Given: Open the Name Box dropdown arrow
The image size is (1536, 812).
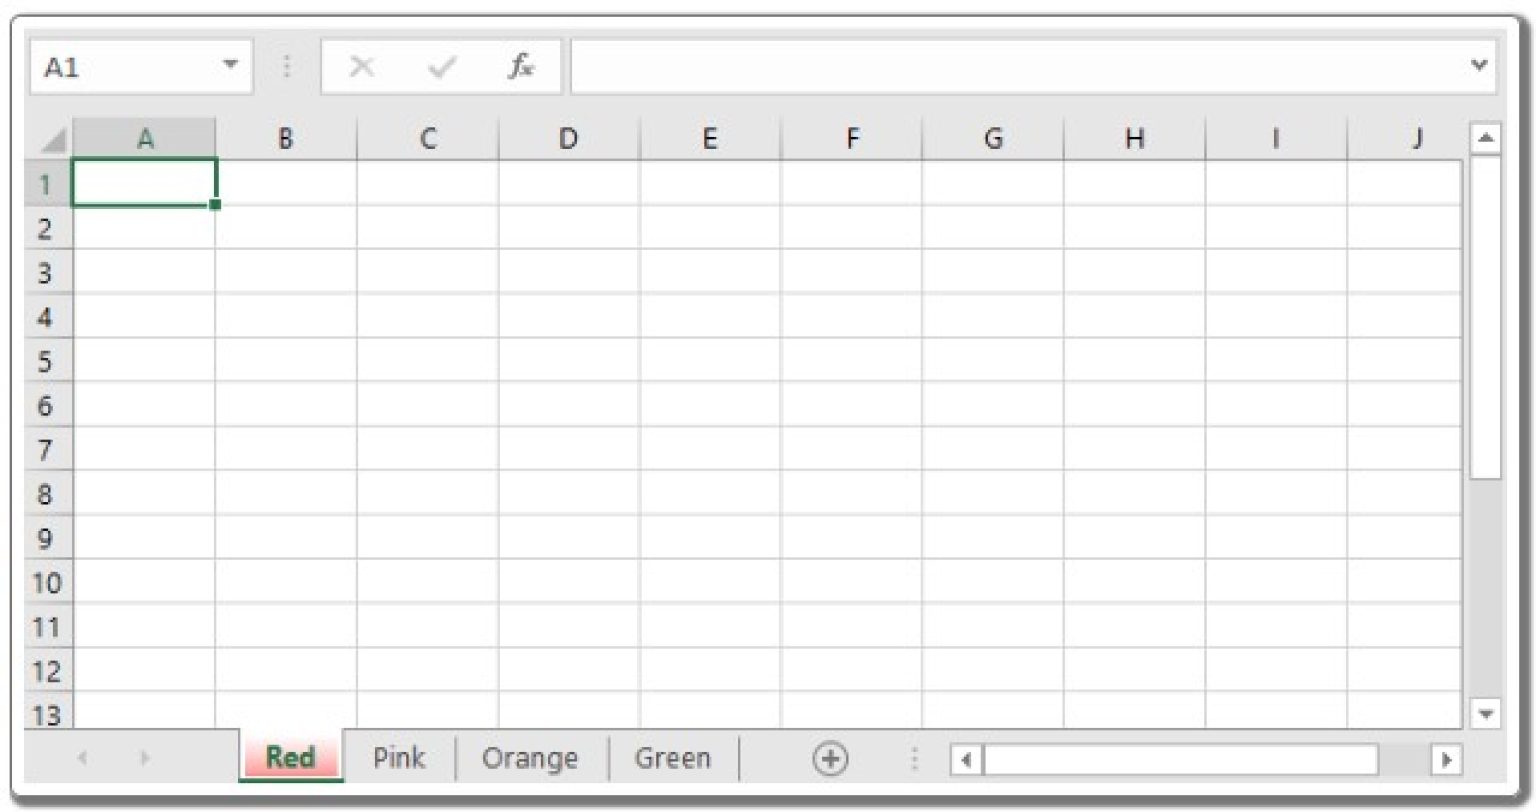Looking at the screenshot, I should [229, 65].
